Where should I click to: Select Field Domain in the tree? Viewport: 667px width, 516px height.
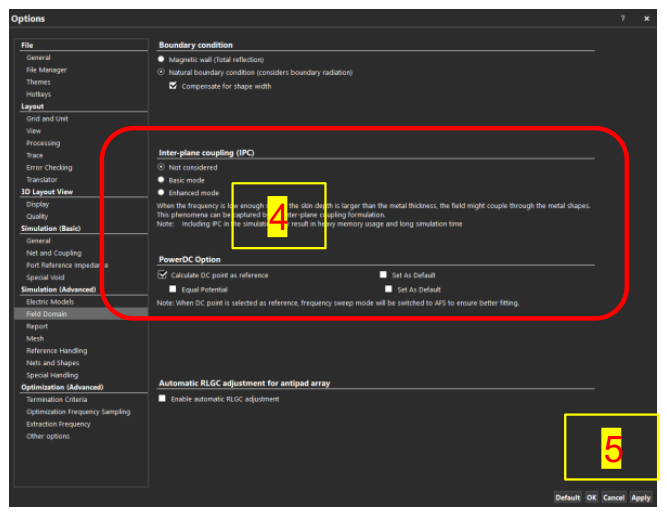tap(46, 314)
